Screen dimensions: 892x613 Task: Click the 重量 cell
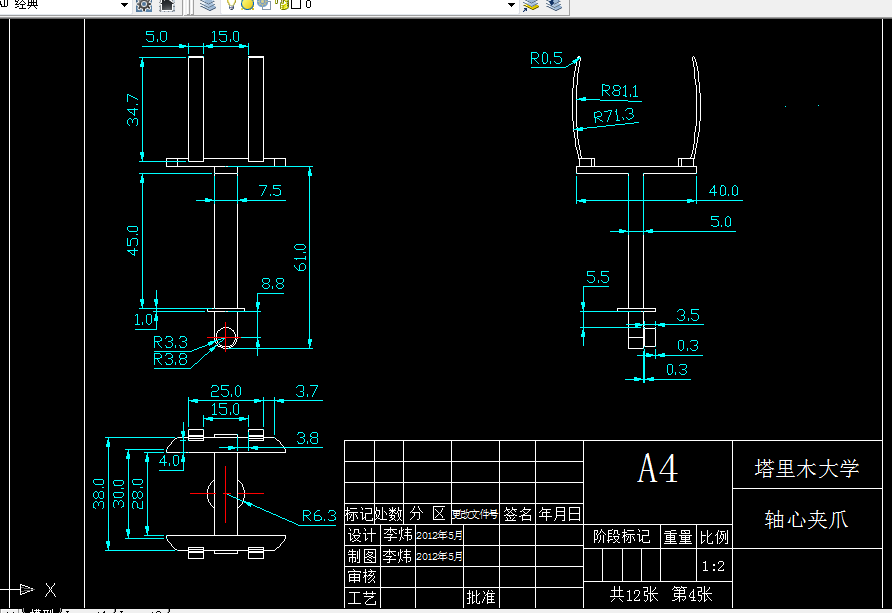678,537
